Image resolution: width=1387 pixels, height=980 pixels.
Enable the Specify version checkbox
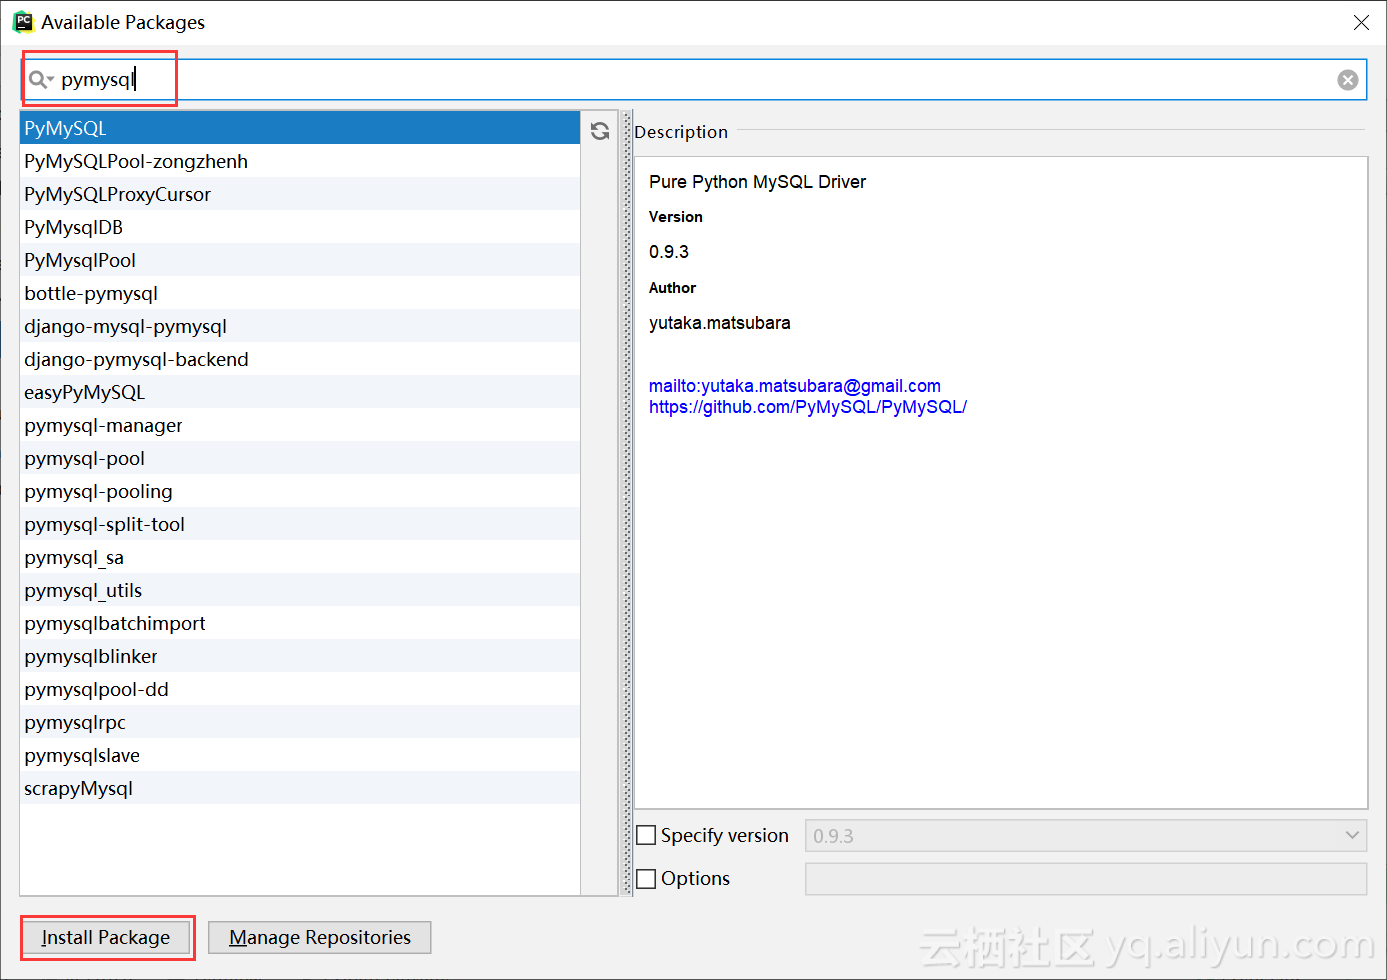click(x=647, y=835)
